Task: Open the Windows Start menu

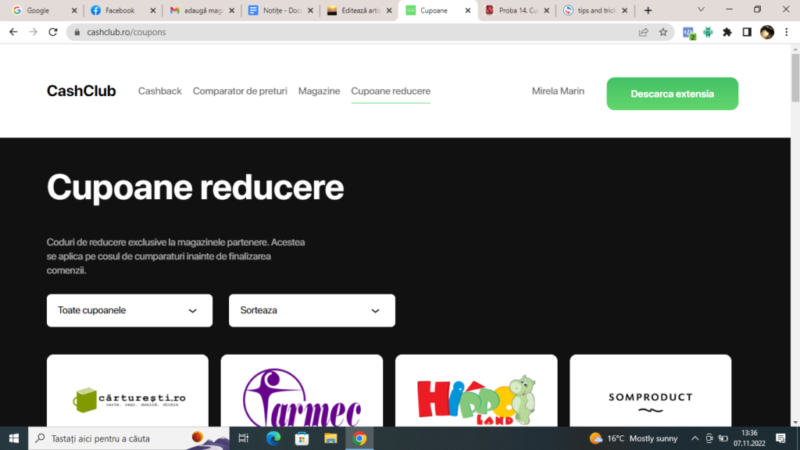Action: click(x=14, y=438)
